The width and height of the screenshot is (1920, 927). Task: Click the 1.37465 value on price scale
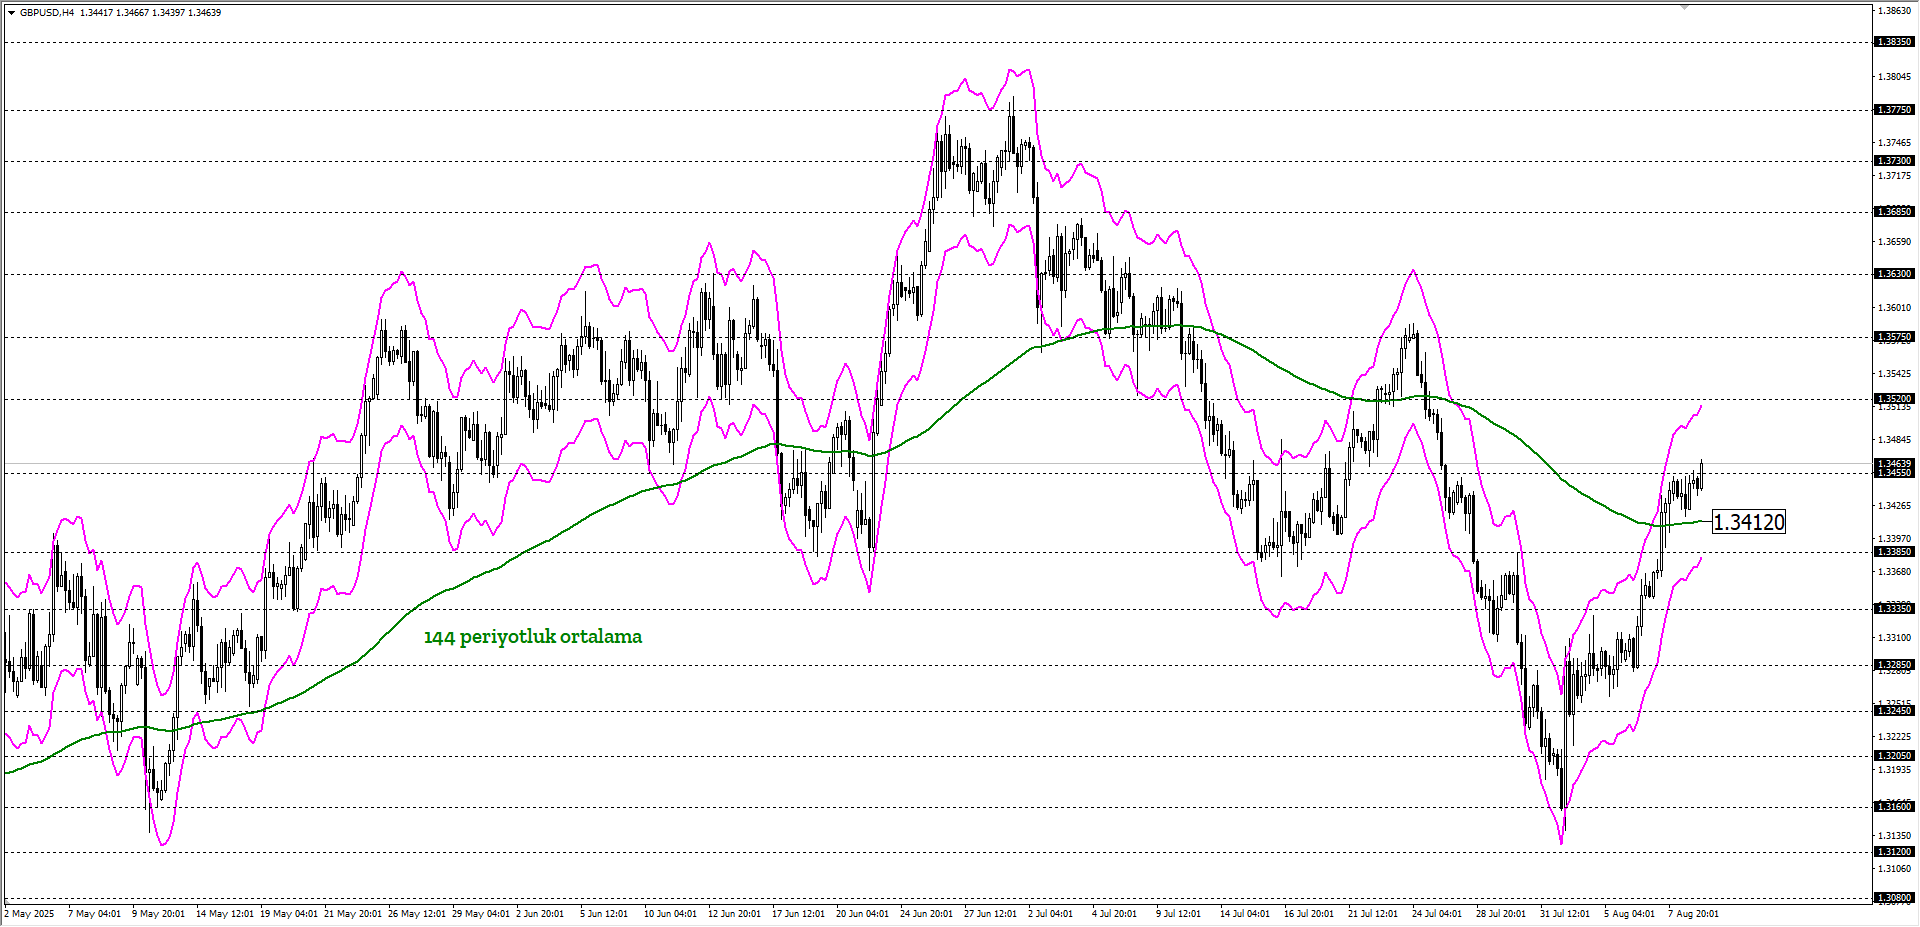[1895, 143]
